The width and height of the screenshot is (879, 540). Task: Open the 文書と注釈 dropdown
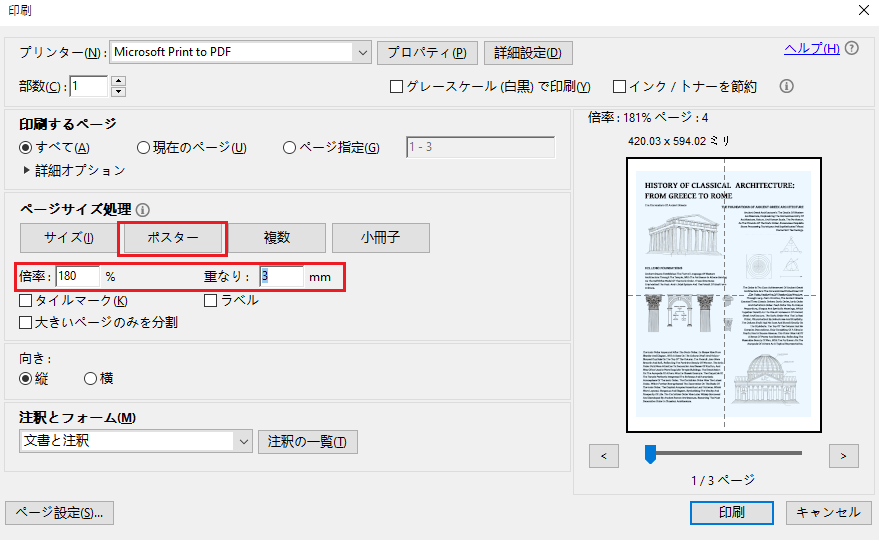(x=243, y=441)
